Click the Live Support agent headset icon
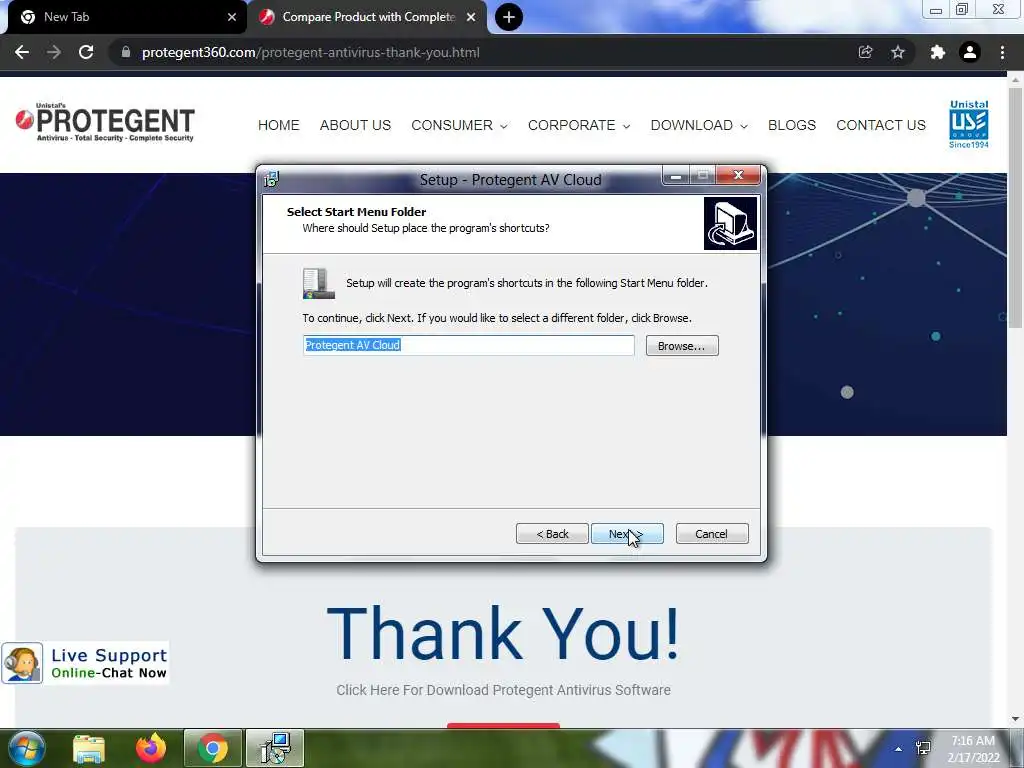This screenshot has height=768, width=1024. 22,664
